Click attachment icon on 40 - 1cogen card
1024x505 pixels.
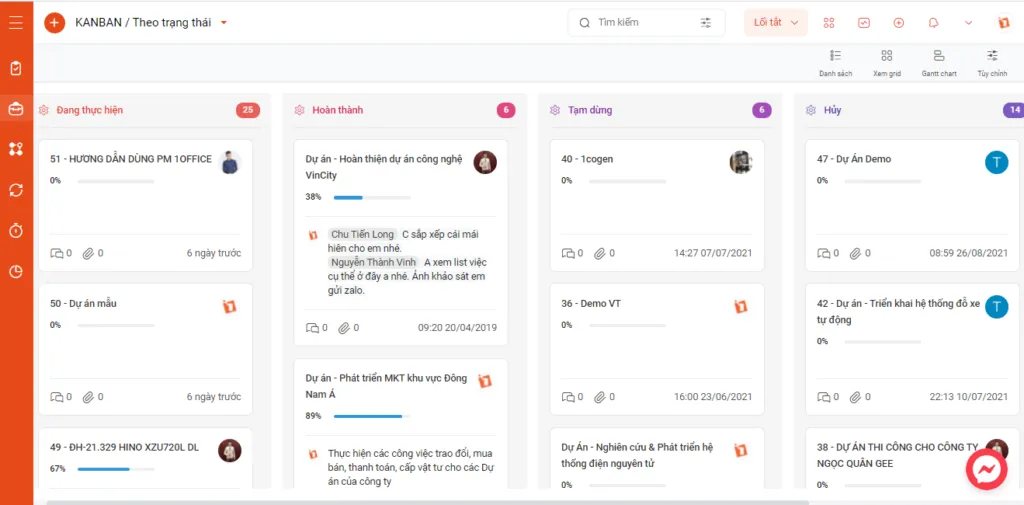(600, 253)
